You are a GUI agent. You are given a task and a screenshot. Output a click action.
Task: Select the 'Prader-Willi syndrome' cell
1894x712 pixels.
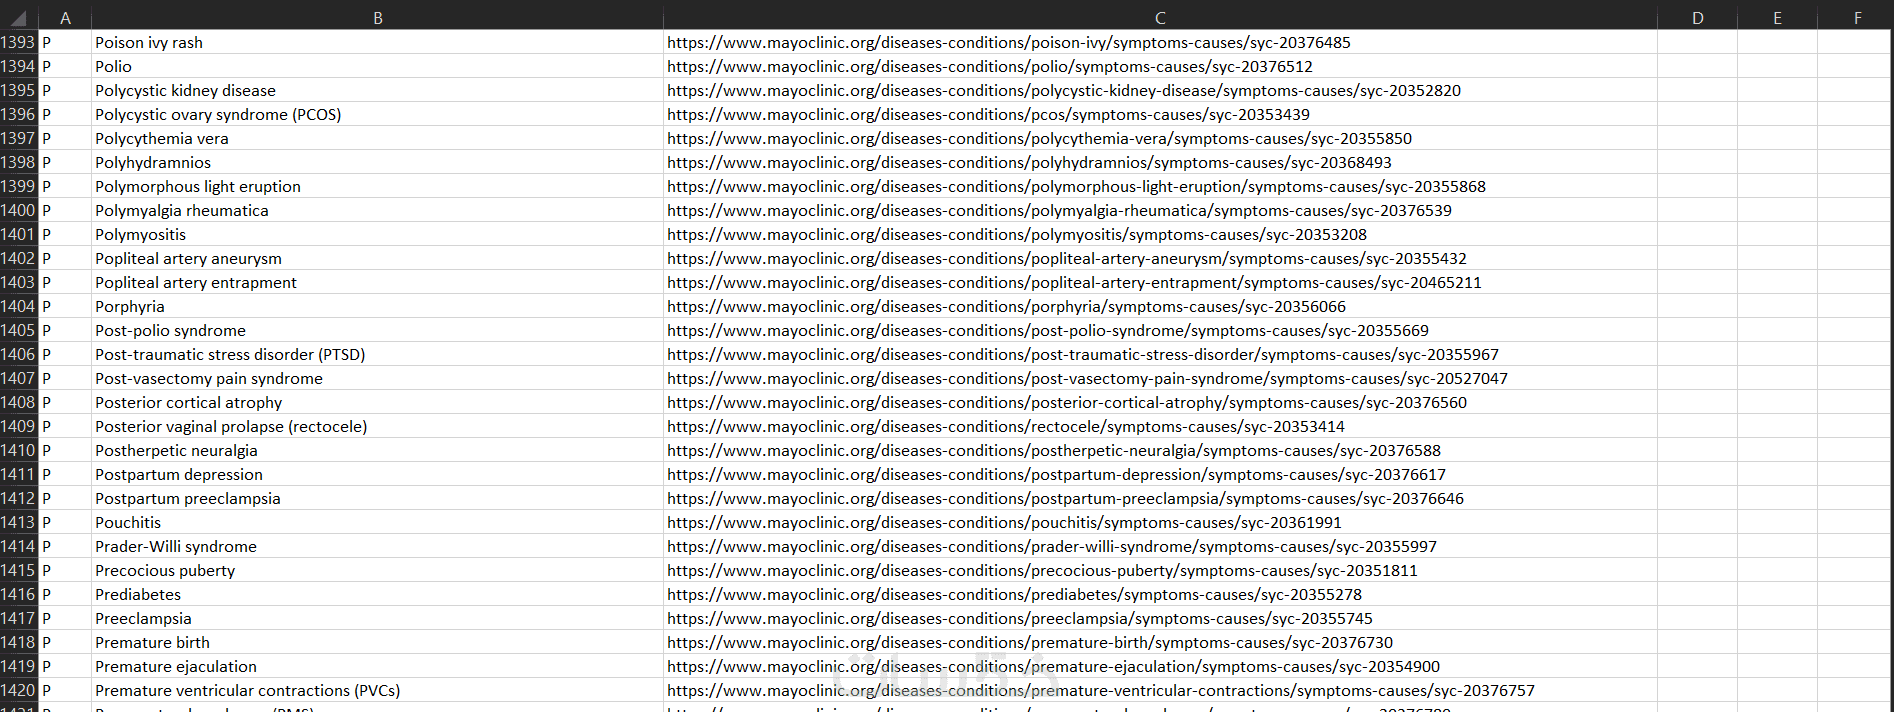pos(377,546)
